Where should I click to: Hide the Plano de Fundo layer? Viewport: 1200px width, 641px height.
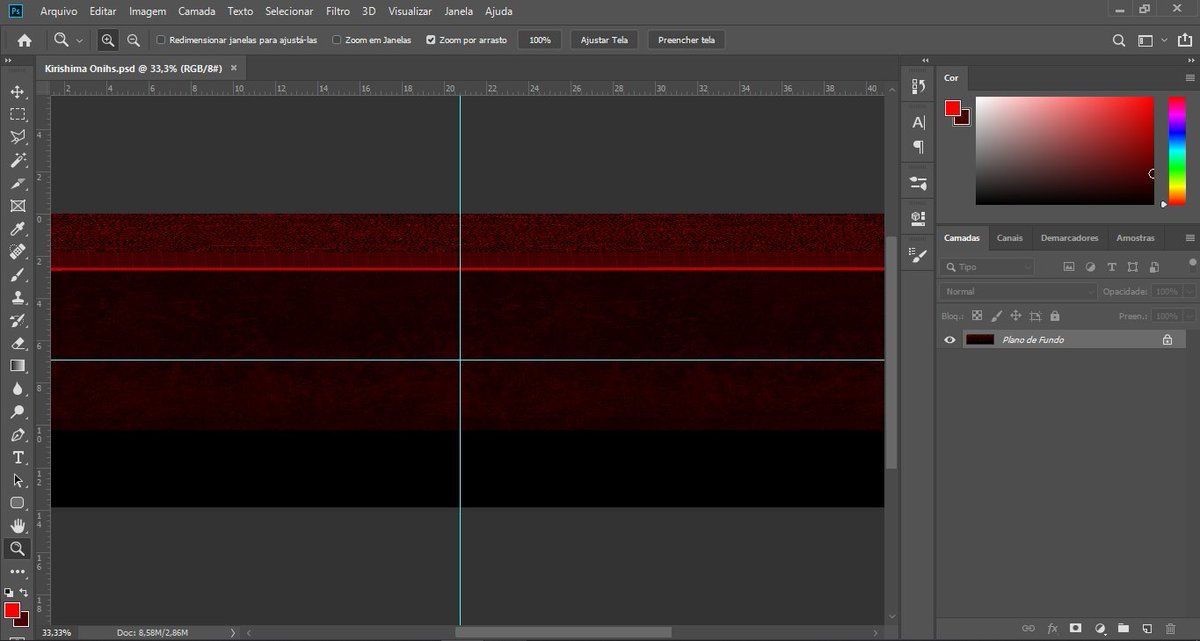point(950,340)
